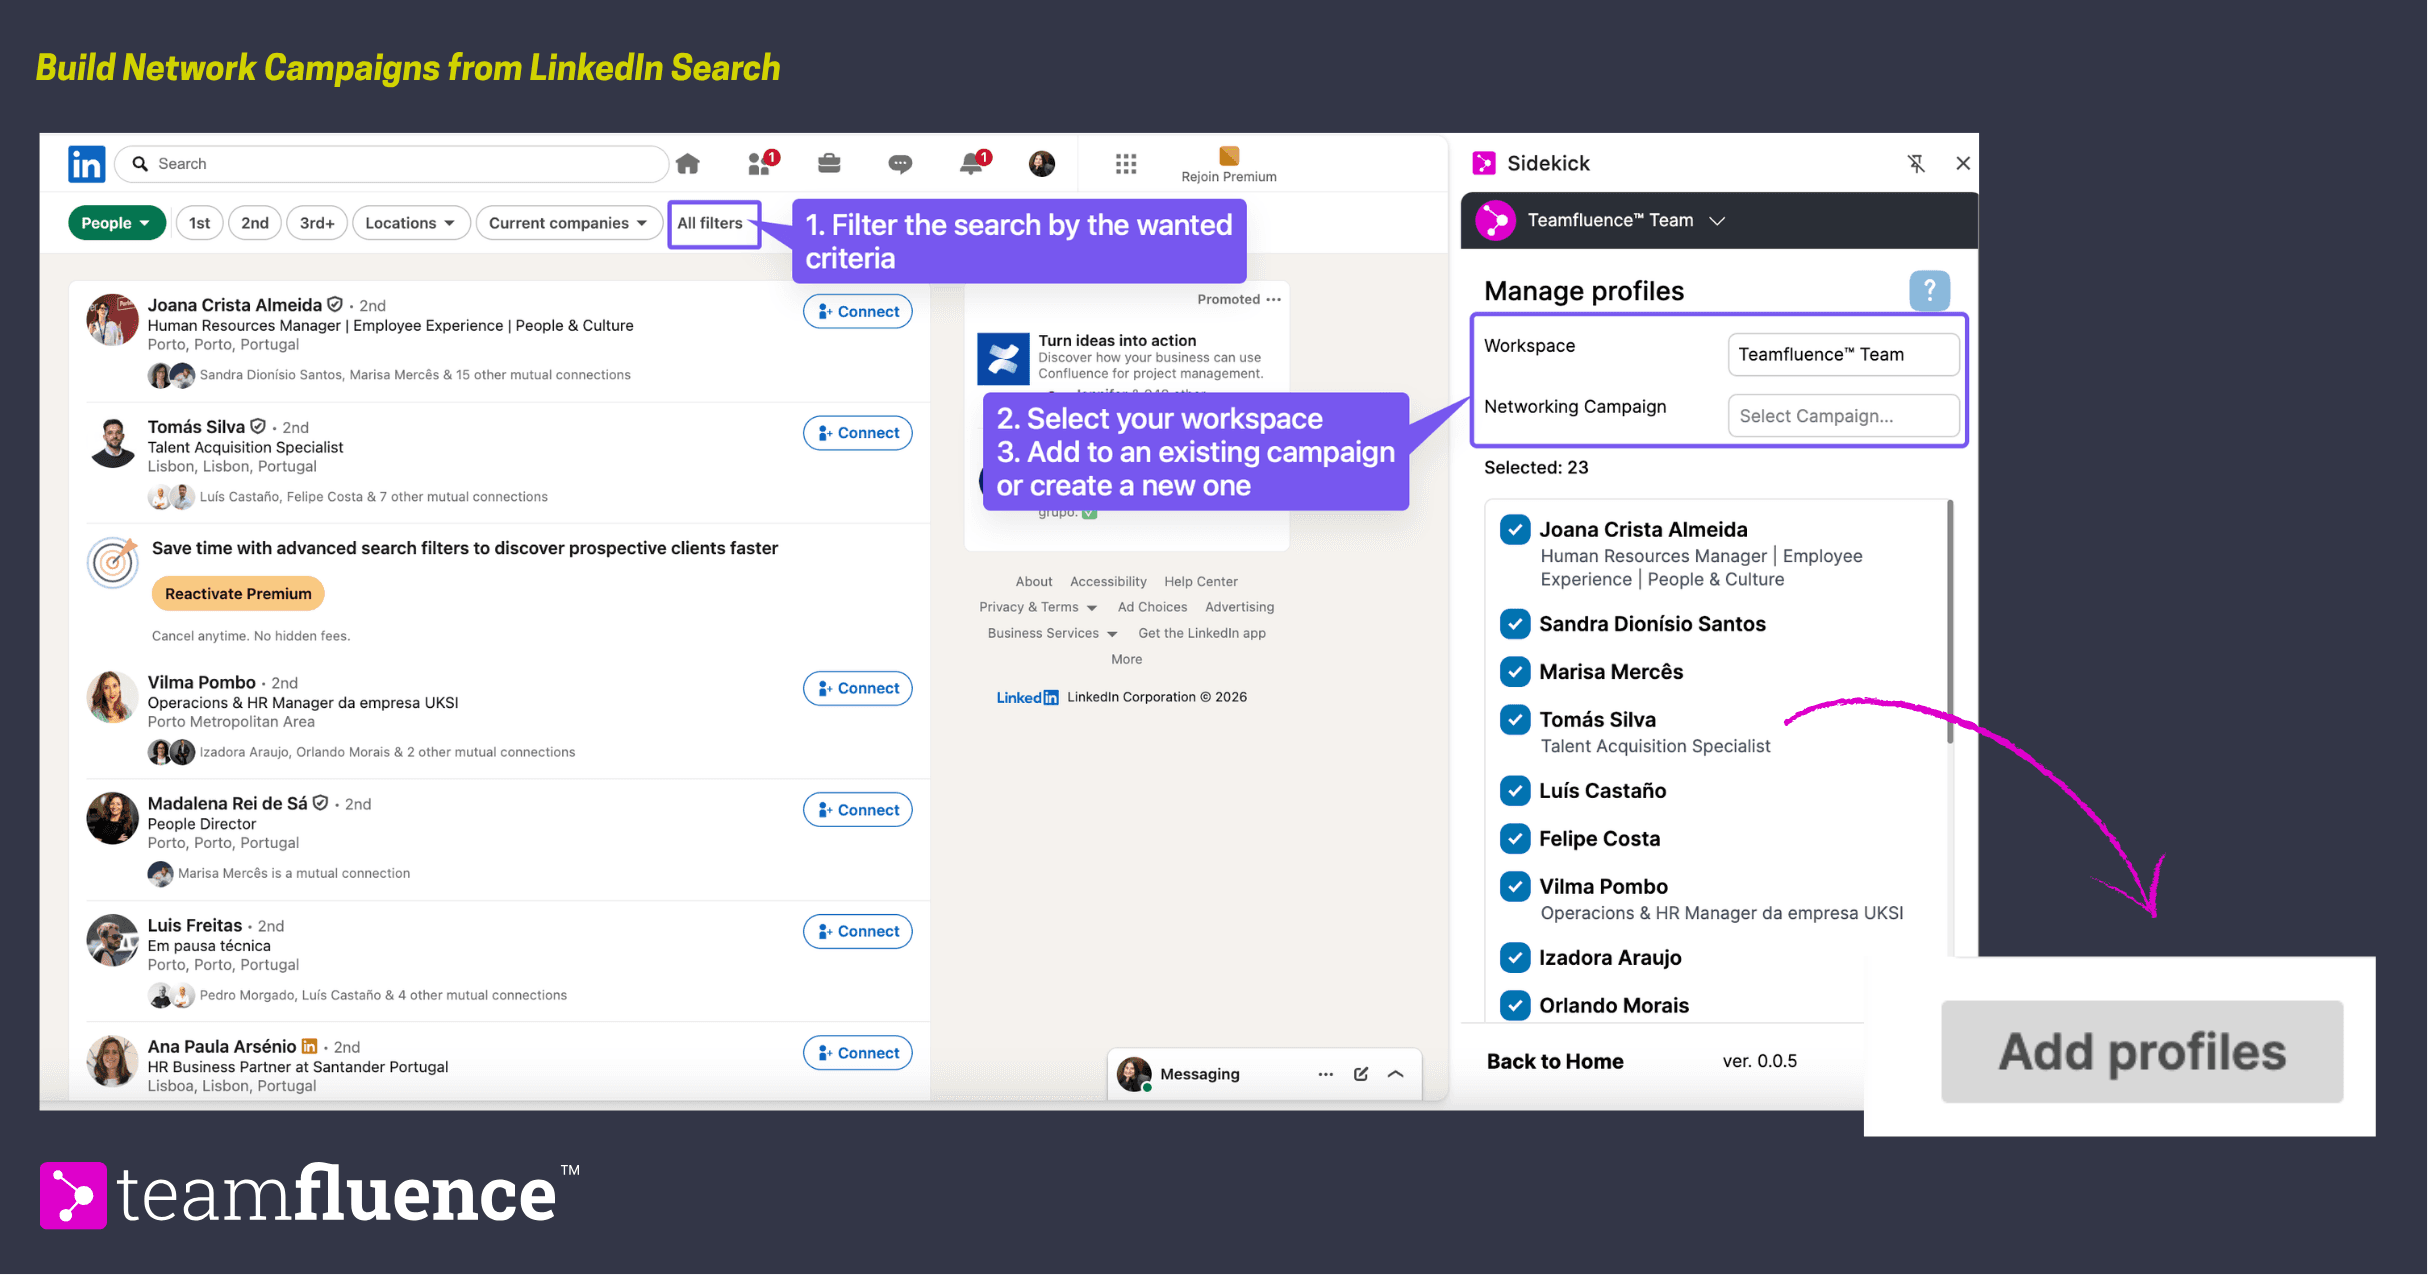Connect with Vilma Pombo
Viewport: 2428px width, 1276px height.
pos(858,688)
